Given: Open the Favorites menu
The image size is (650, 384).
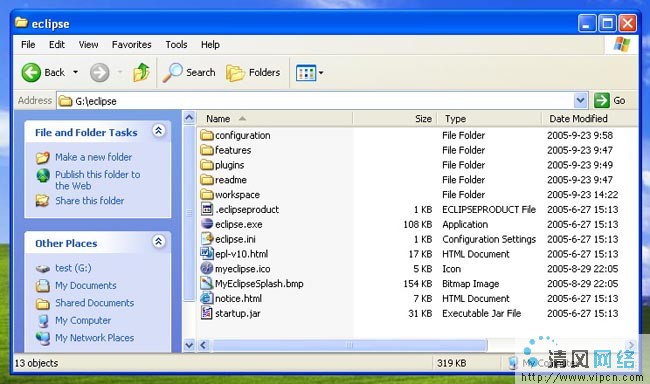Looking at the screenshot, I should click(x=131, y=44).
